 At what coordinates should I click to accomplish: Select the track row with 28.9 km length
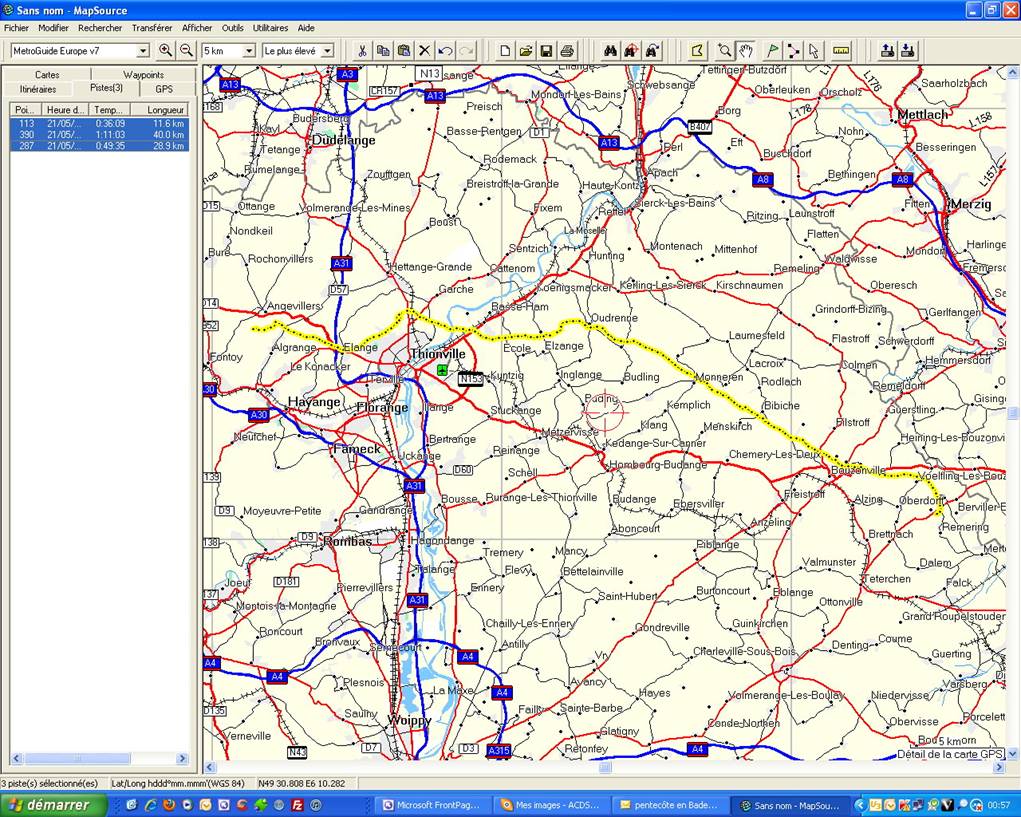100,146
